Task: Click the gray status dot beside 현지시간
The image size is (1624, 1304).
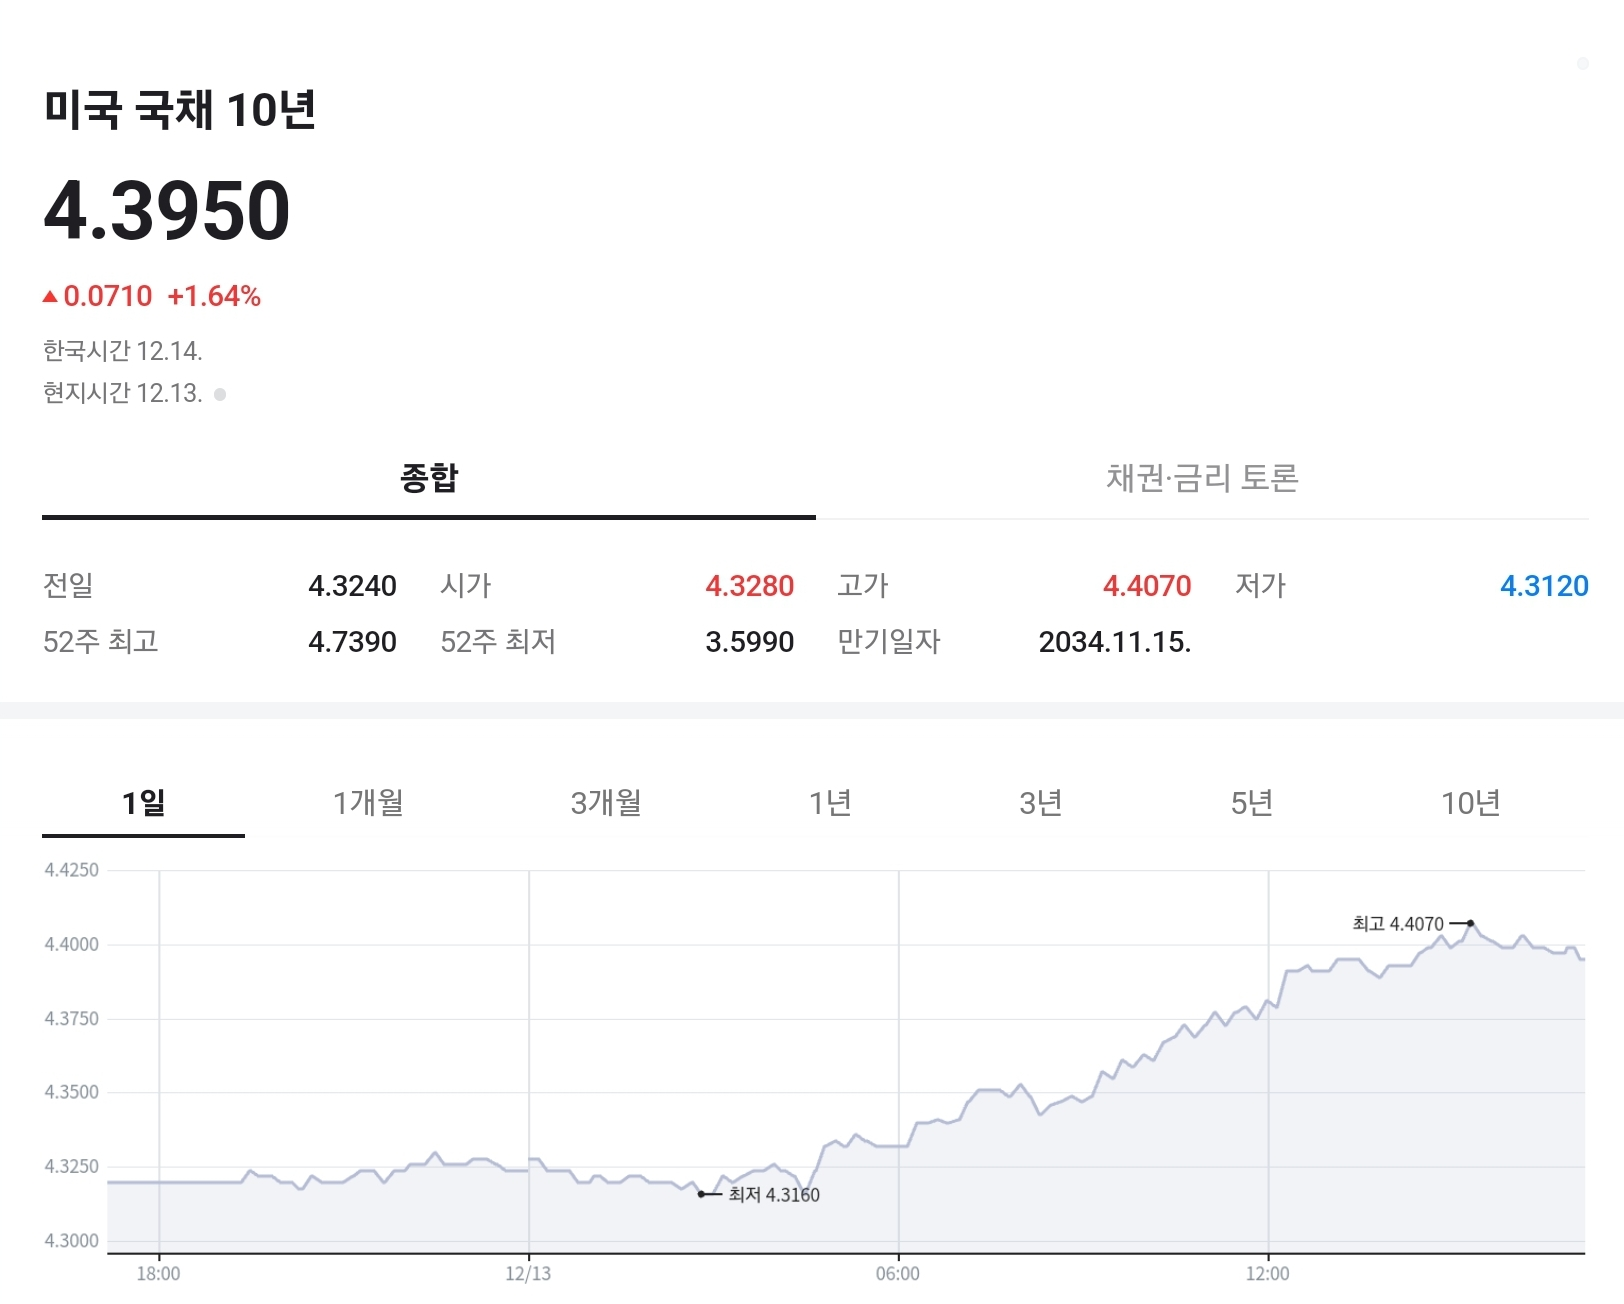Action: pos(220,394)
